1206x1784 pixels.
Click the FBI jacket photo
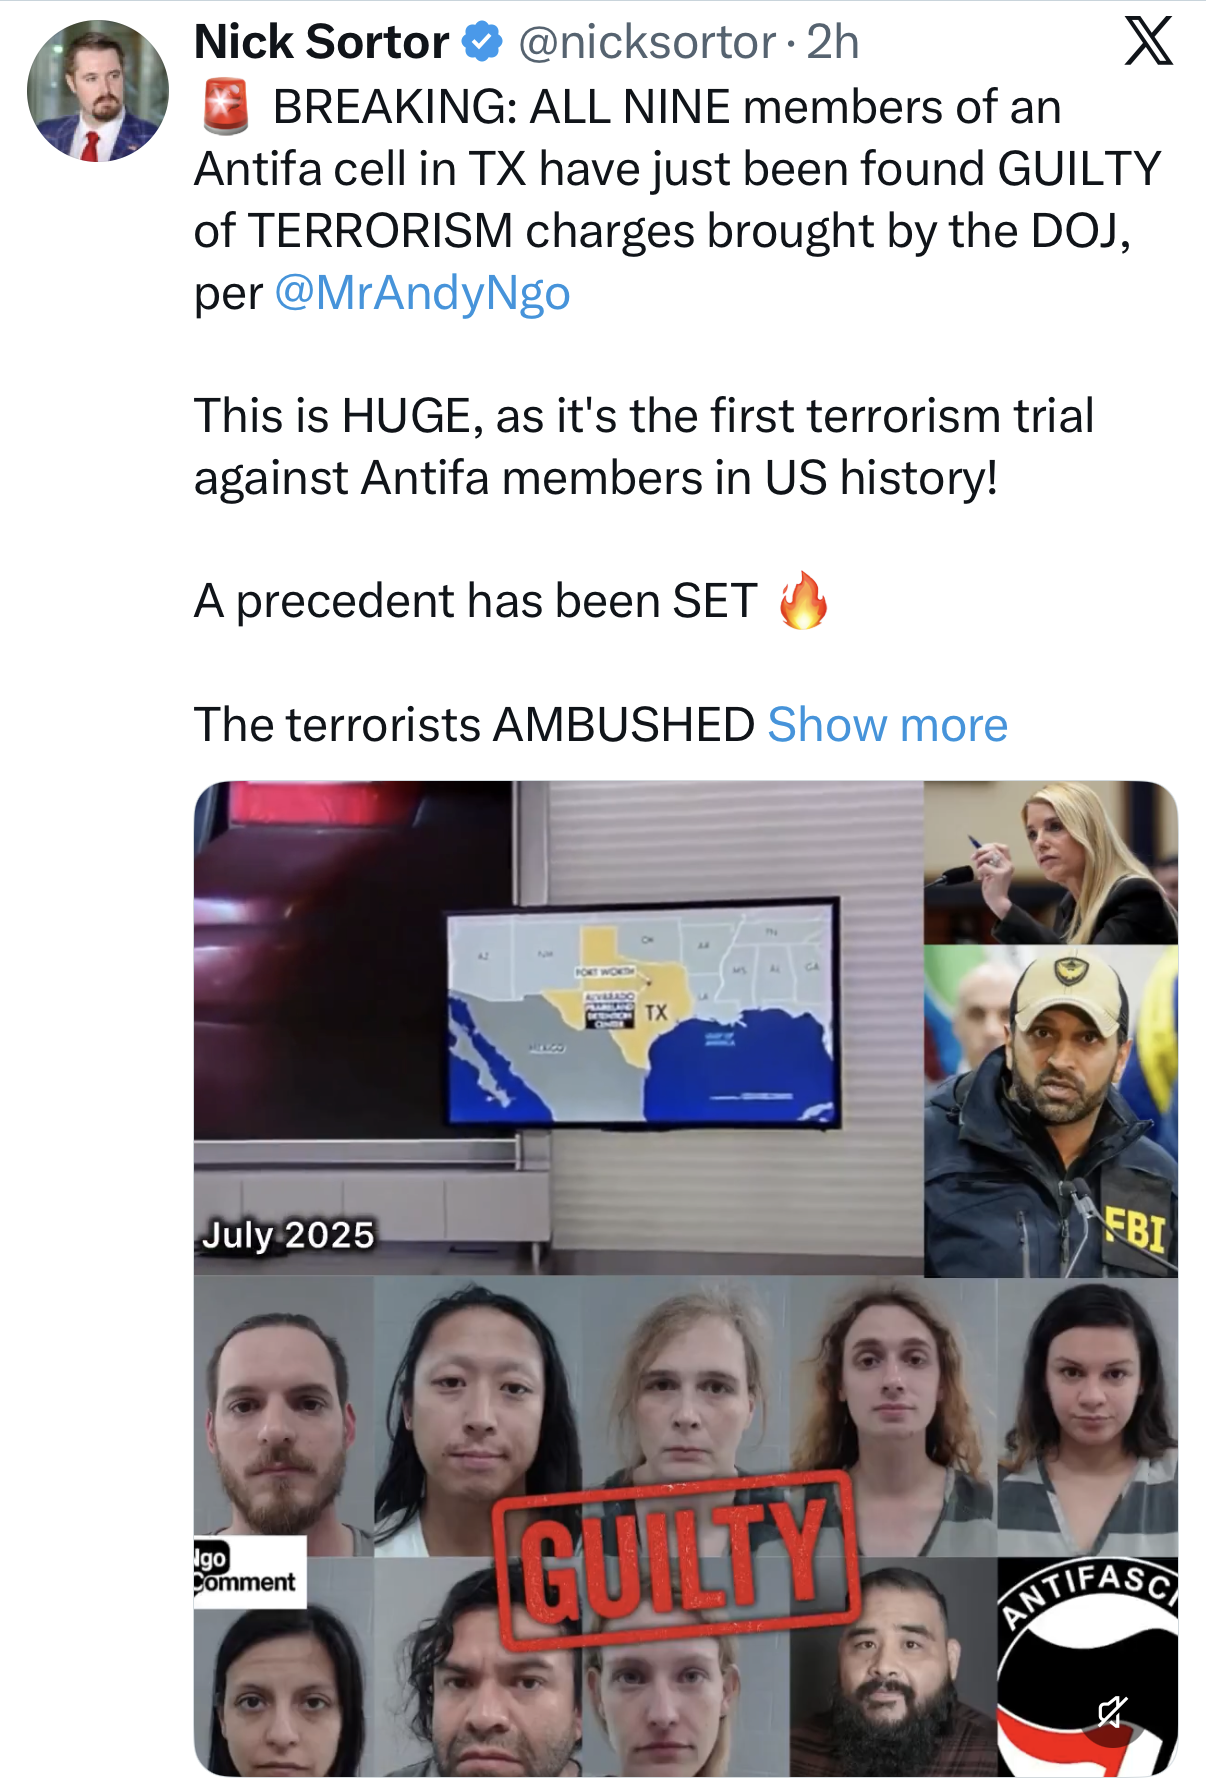pyautogui.click(x=1051, y=1111)
